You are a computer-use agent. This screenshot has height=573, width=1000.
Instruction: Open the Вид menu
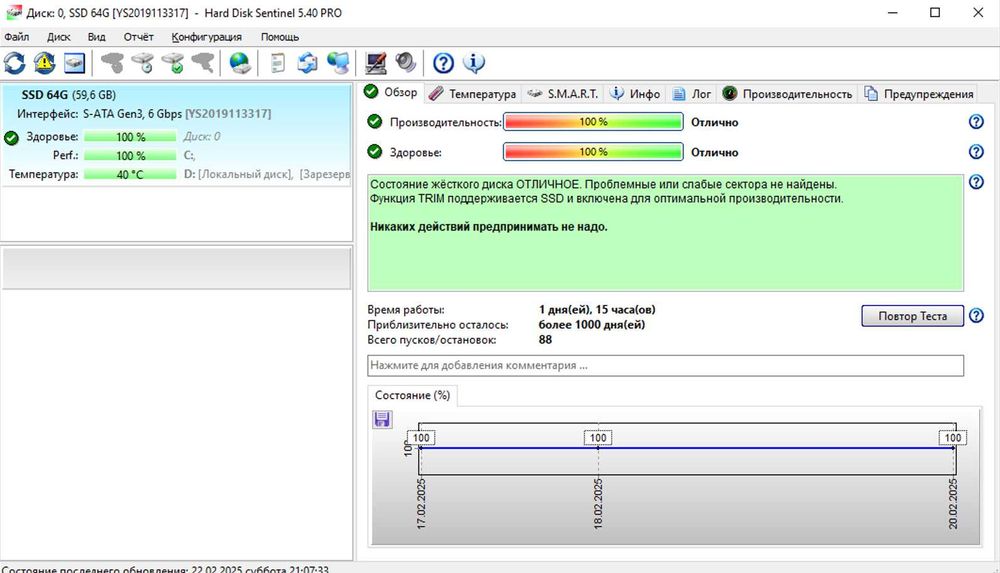pos(96,37)
